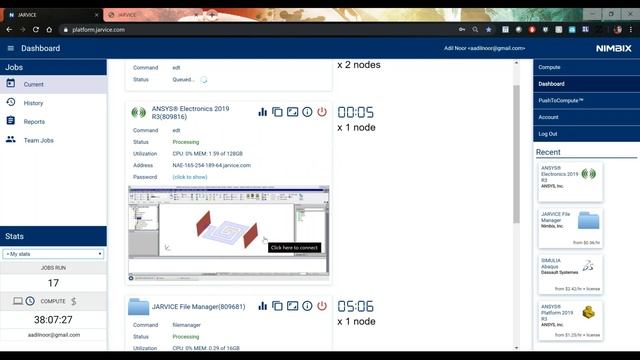The width and height of the screenshot is (640, 360).
Task: Select the machine stats icon beside Compute
Action: click(x=18, y=301)
